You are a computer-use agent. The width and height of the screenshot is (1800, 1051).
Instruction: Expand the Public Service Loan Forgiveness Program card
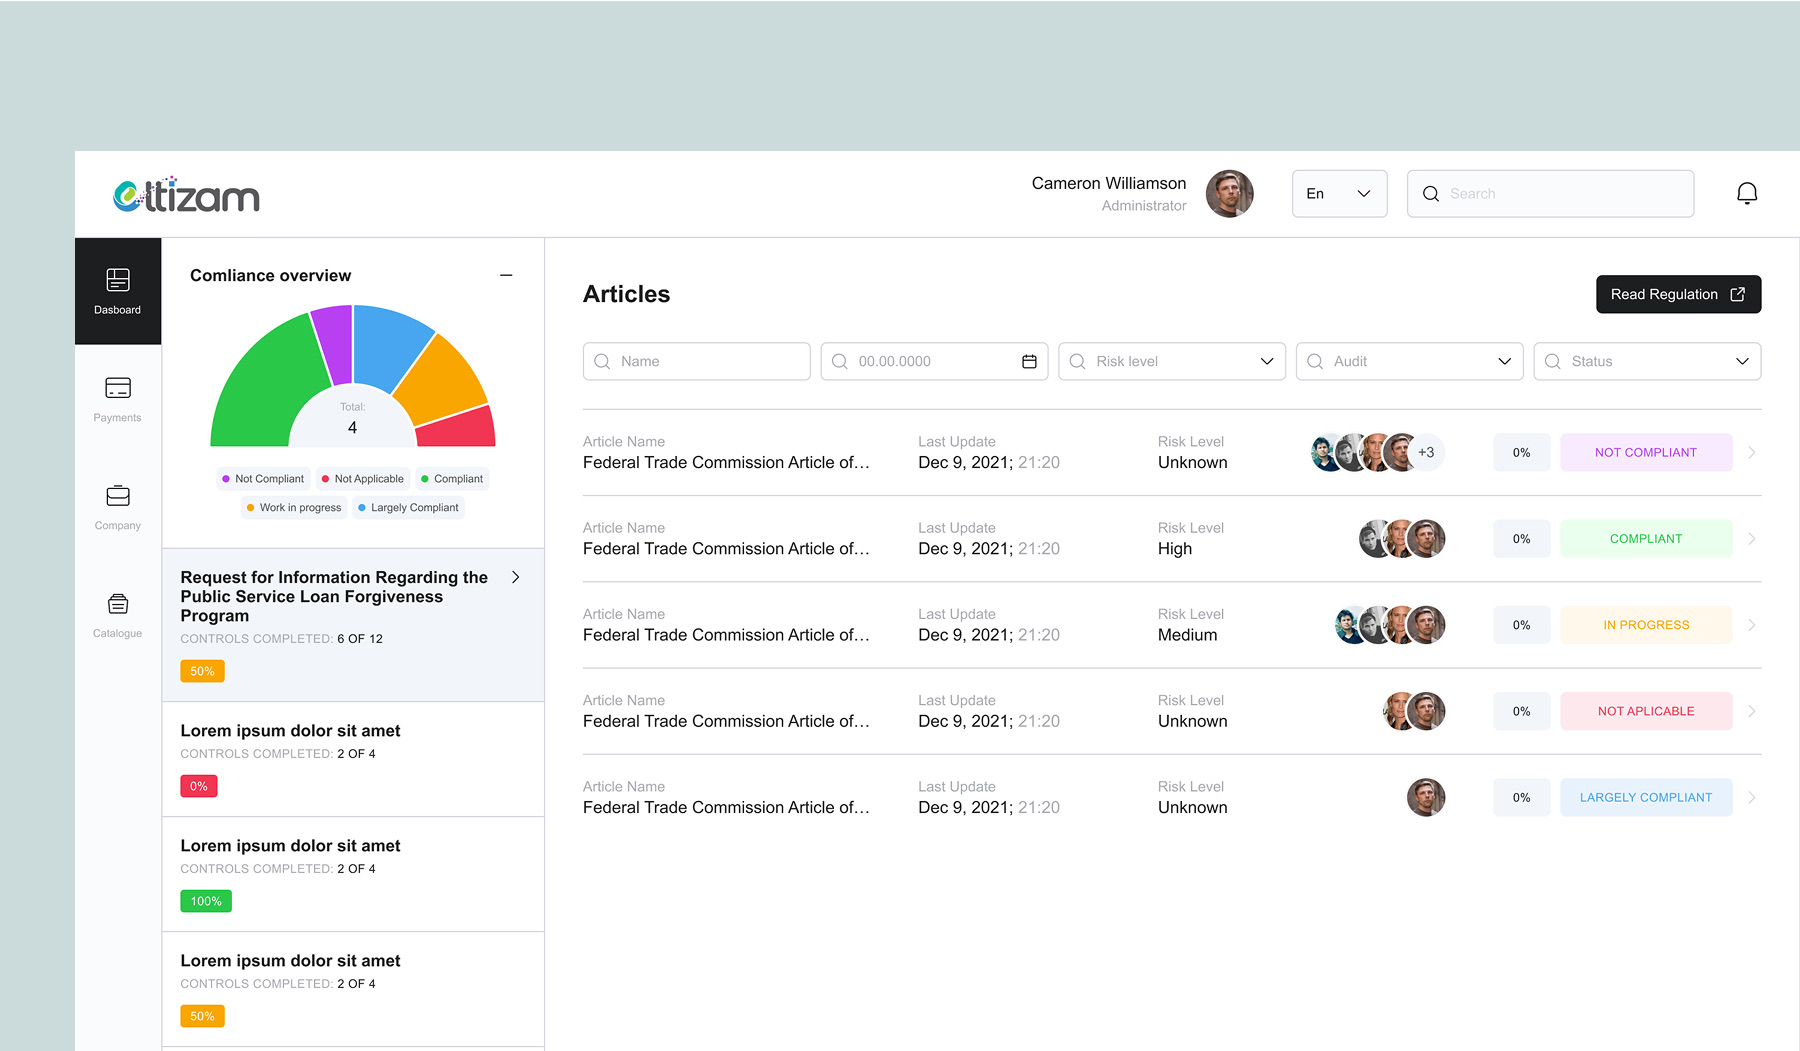pyautogui.click(x=515, y=577)
